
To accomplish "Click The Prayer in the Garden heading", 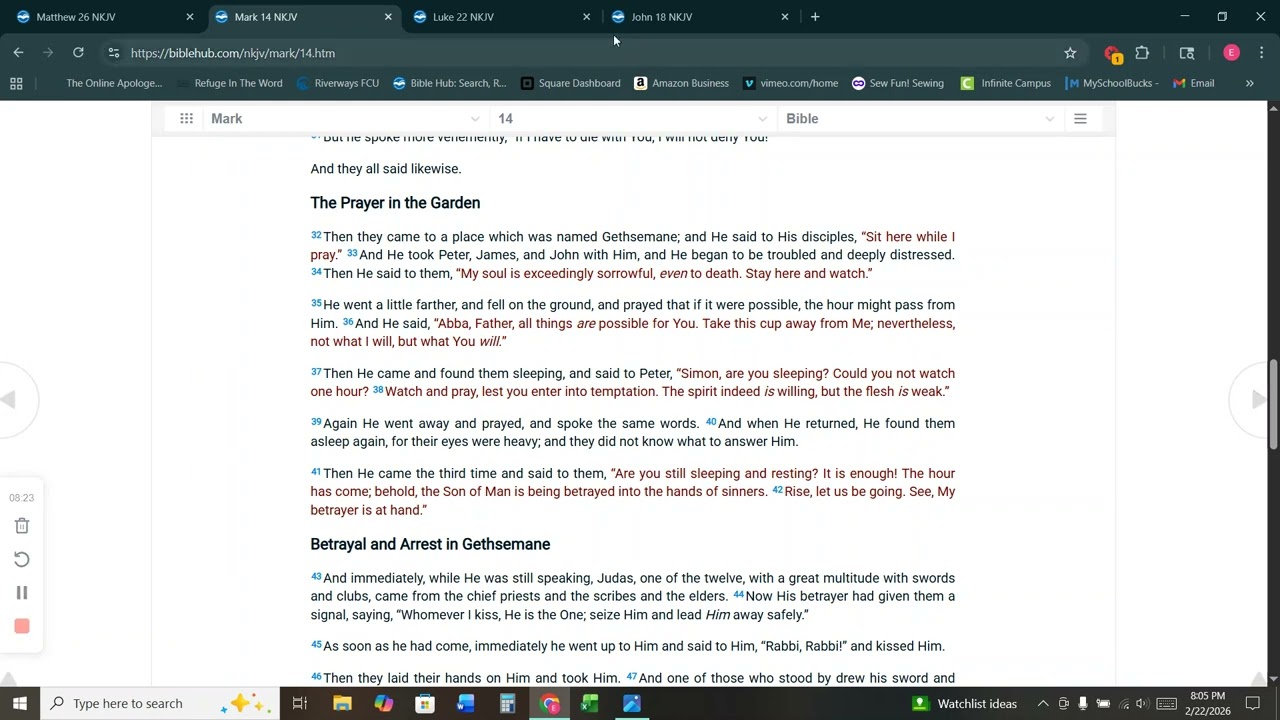I will point(395,203).
